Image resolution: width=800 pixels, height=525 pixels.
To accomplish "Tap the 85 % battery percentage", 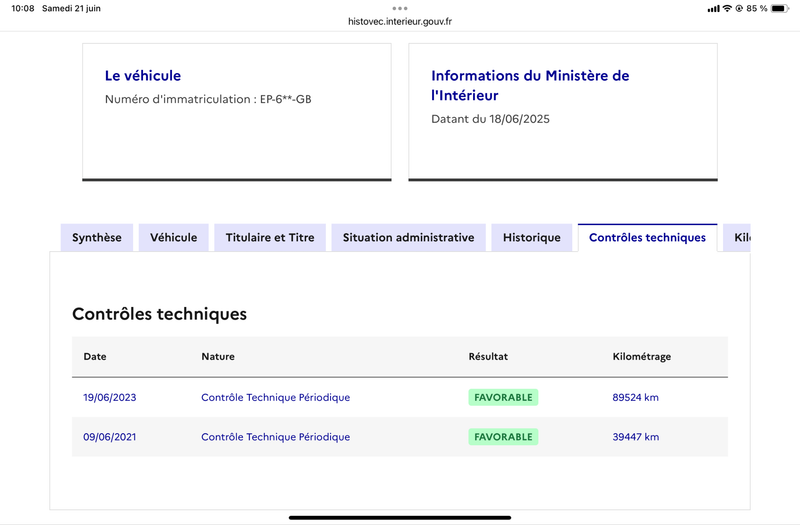I will point(757,8).
